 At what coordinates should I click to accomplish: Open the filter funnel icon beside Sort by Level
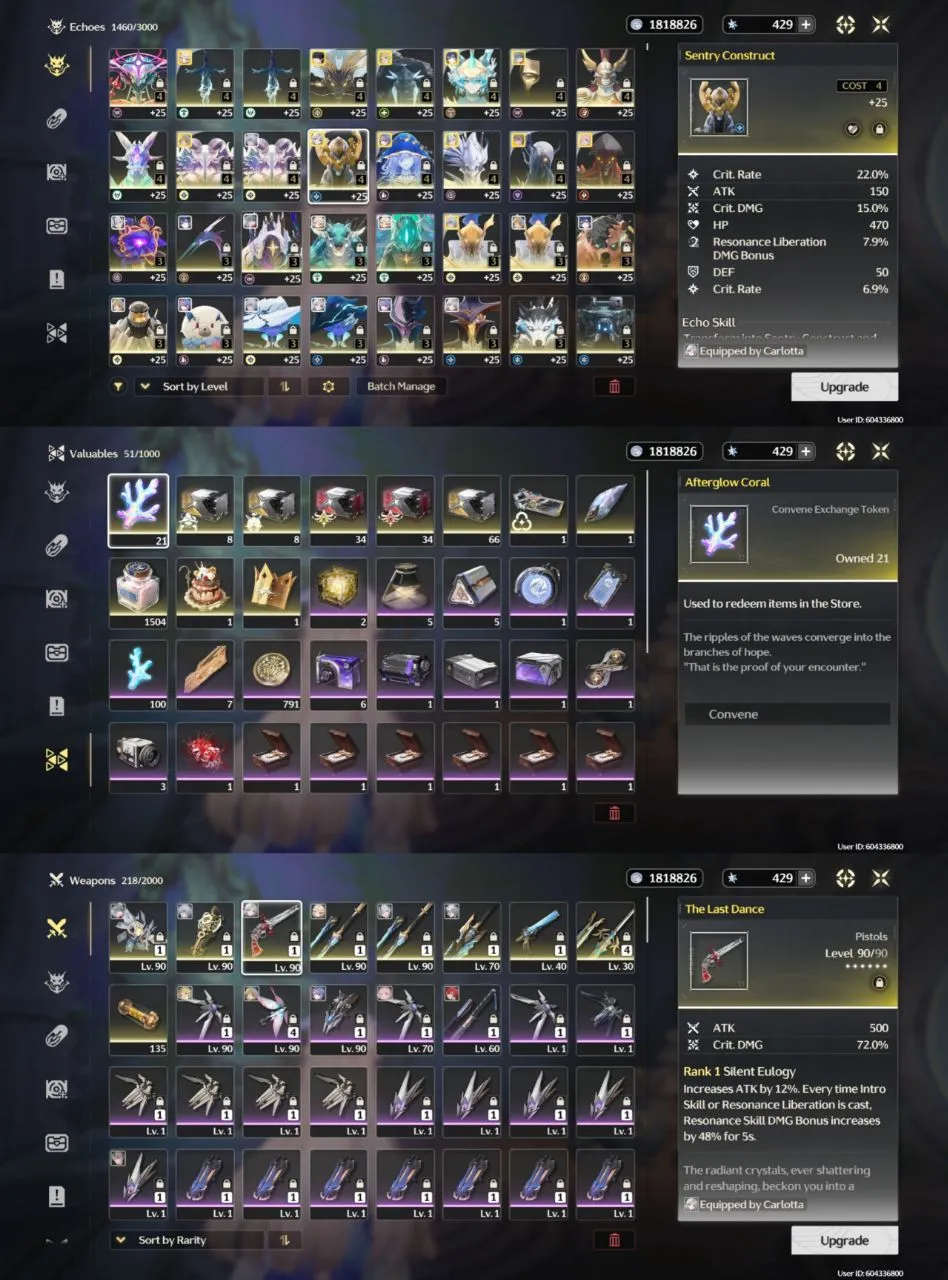[x=118, y=386]
